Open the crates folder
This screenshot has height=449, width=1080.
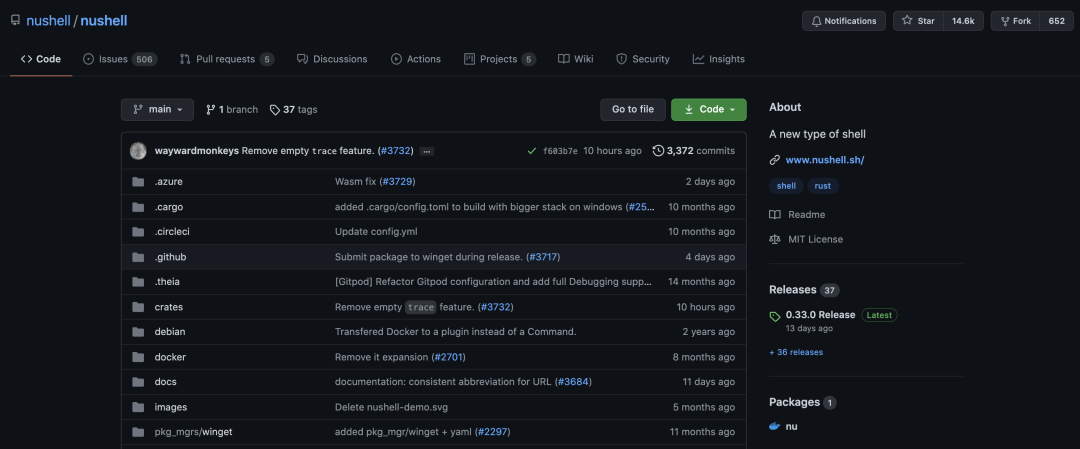coord(169,306)
